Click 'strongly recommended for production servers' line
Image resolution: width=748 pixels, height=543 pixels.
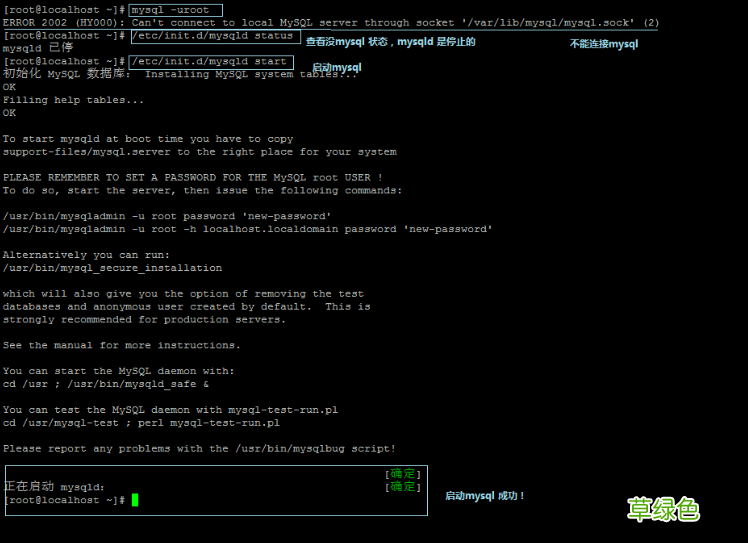click(x=144, y=320)
